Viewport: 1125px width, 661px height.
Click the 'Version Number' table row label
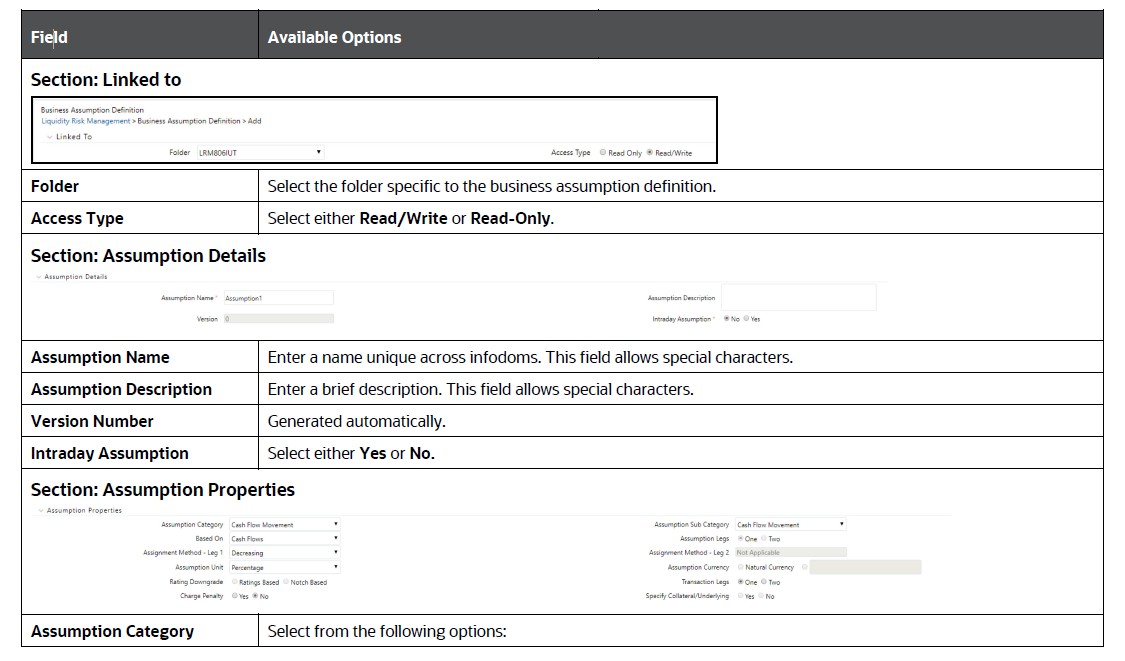click(92, 421)
